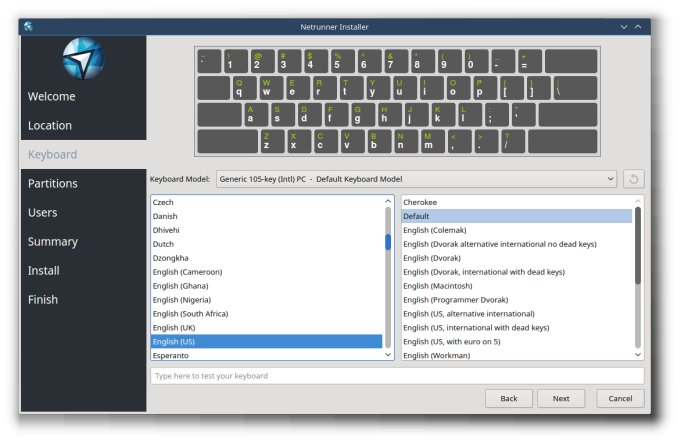Select Danish in the language list
680x443 pixels.
[x=266, y=216]
